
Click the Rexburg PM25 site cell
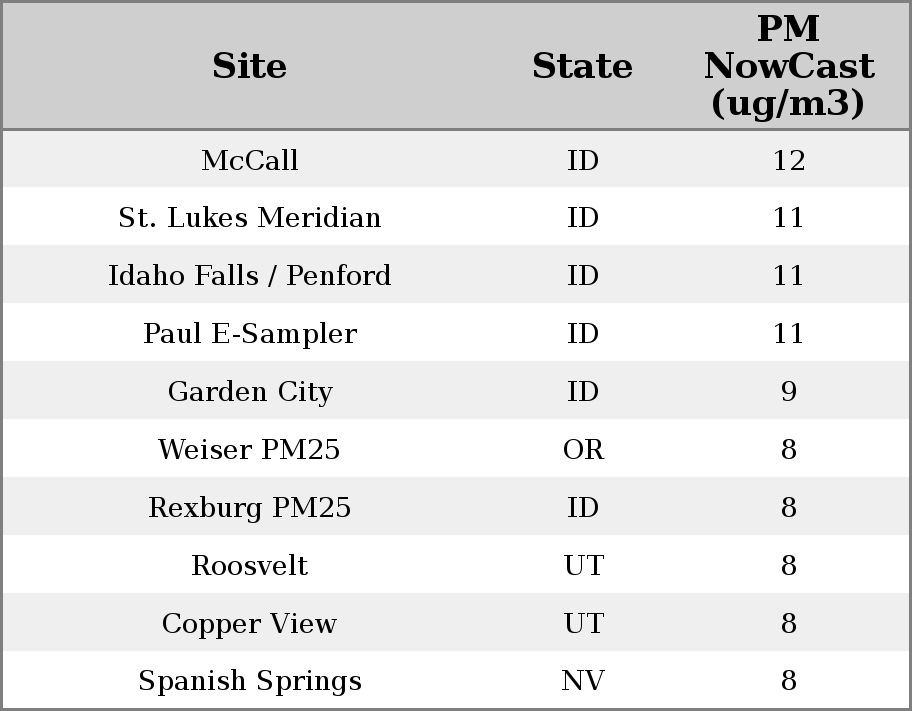(x=250, y=508)
